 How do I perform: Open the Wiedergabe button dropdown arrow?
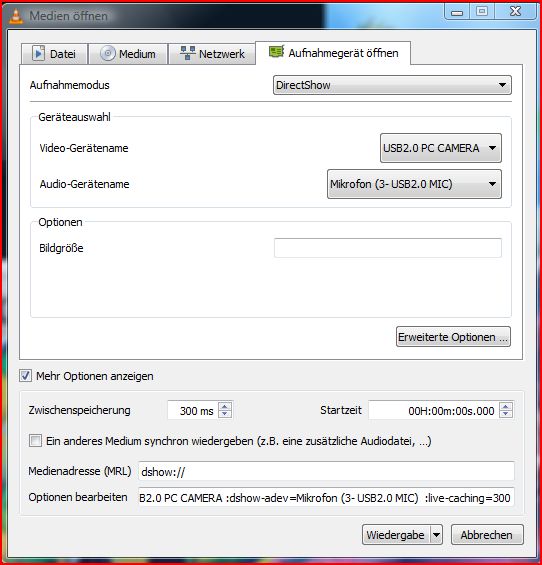click(436, 535)
